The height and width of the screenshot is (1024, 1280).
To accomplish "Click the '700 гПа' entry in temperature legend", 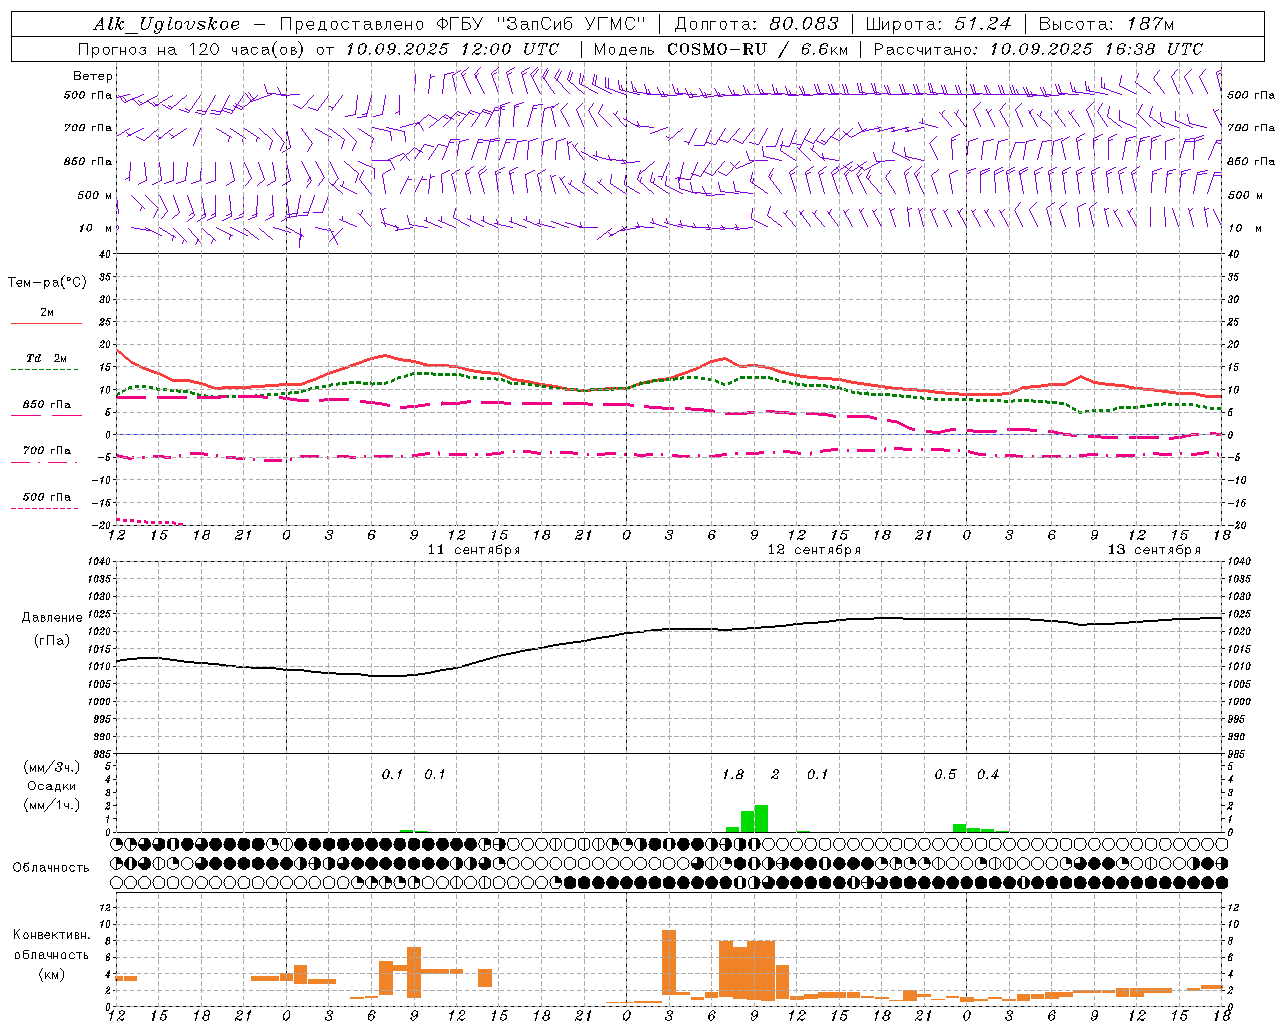I will (x=47, y=451).
